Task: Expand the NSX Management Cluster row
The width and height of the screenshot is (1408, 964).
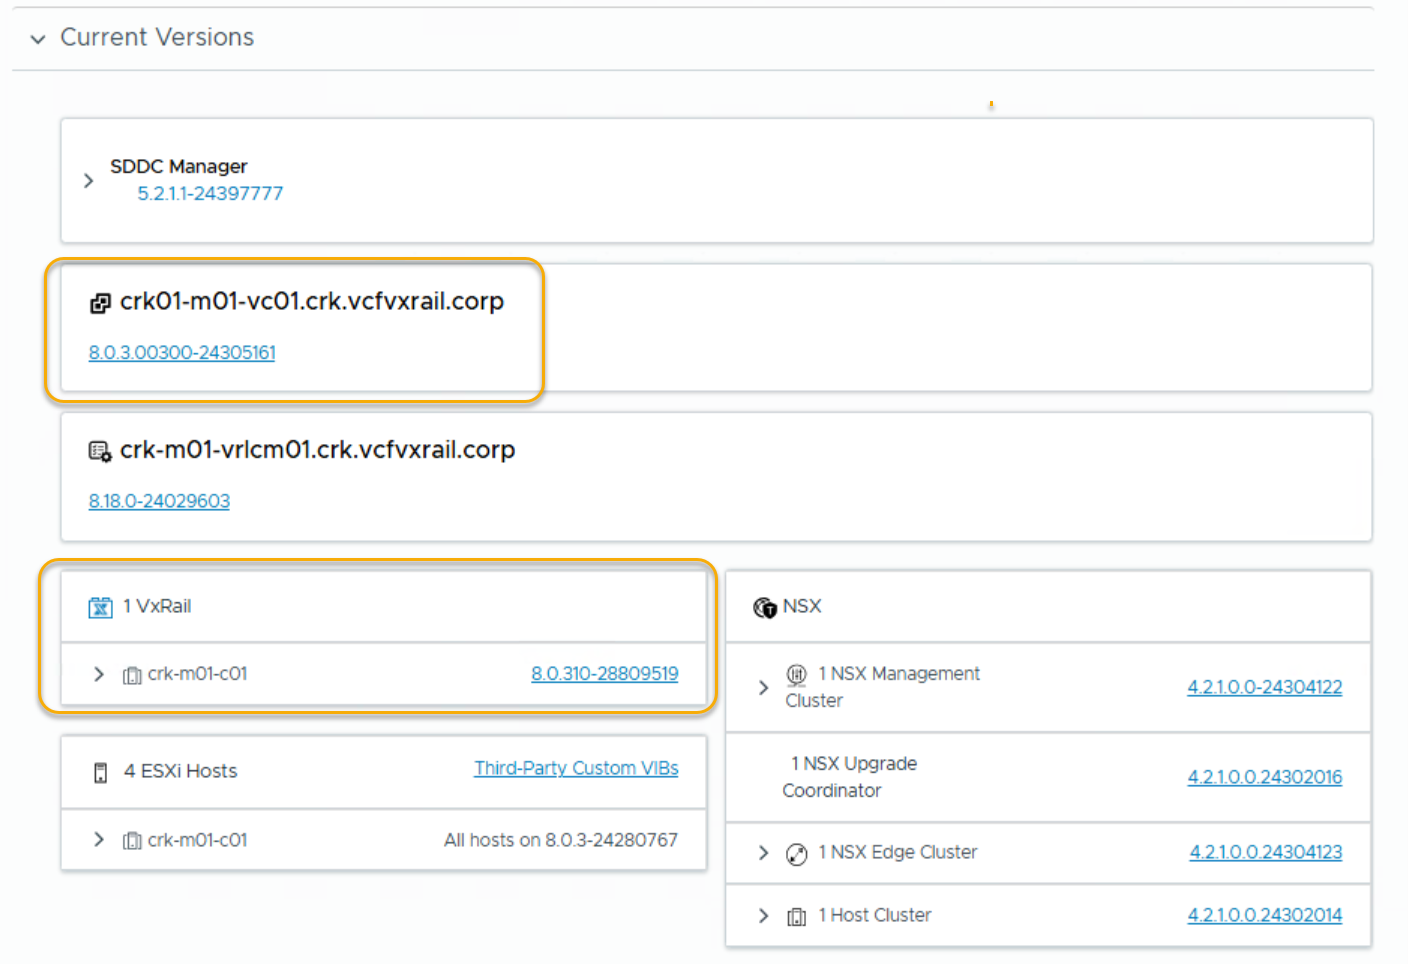Action: pyautogui.click(x=763, y=687)
